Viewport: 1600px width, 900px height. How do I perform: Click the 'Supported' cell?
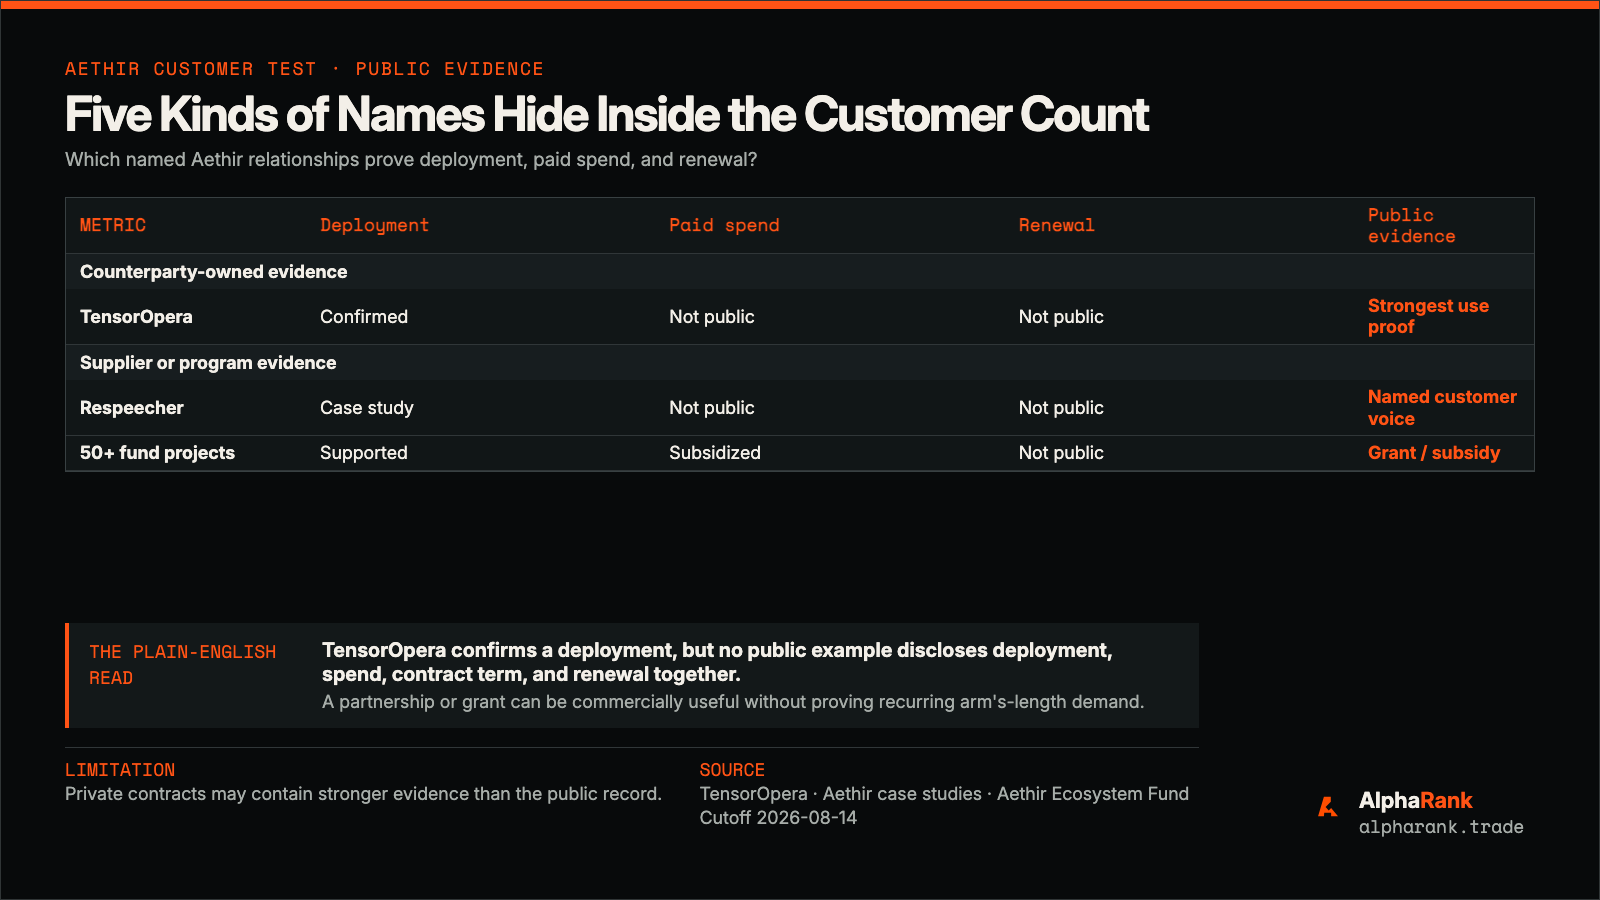(364, 453)
